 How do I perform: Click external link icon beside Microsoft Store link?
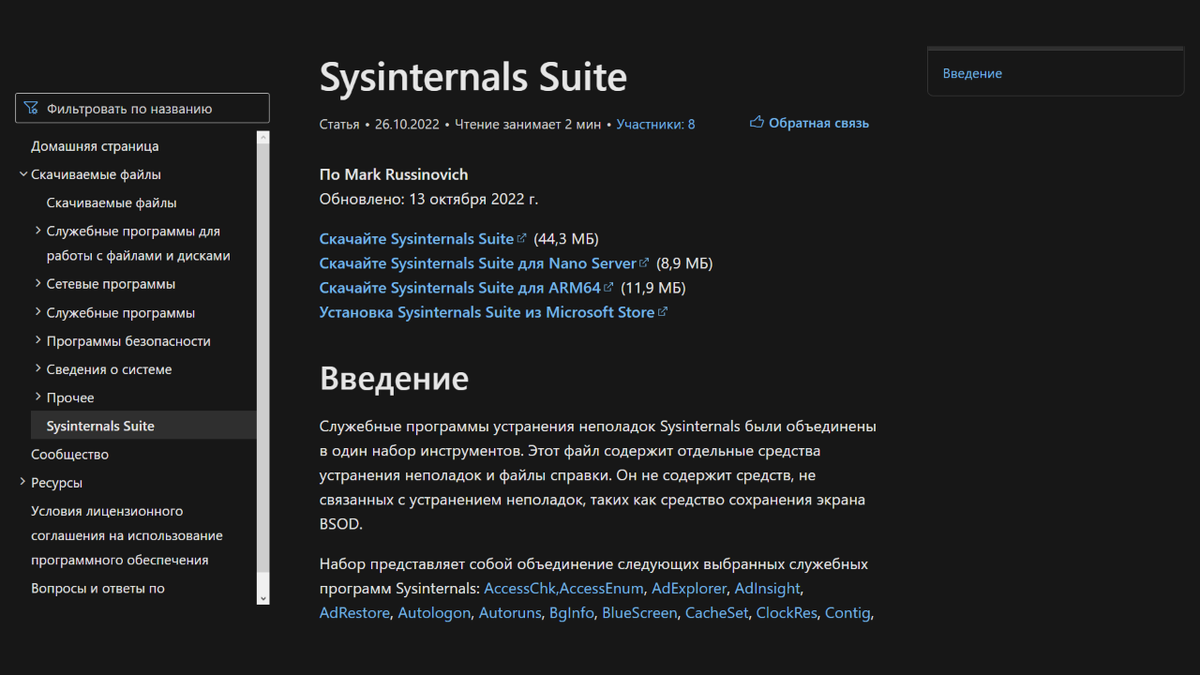(661, 312)
